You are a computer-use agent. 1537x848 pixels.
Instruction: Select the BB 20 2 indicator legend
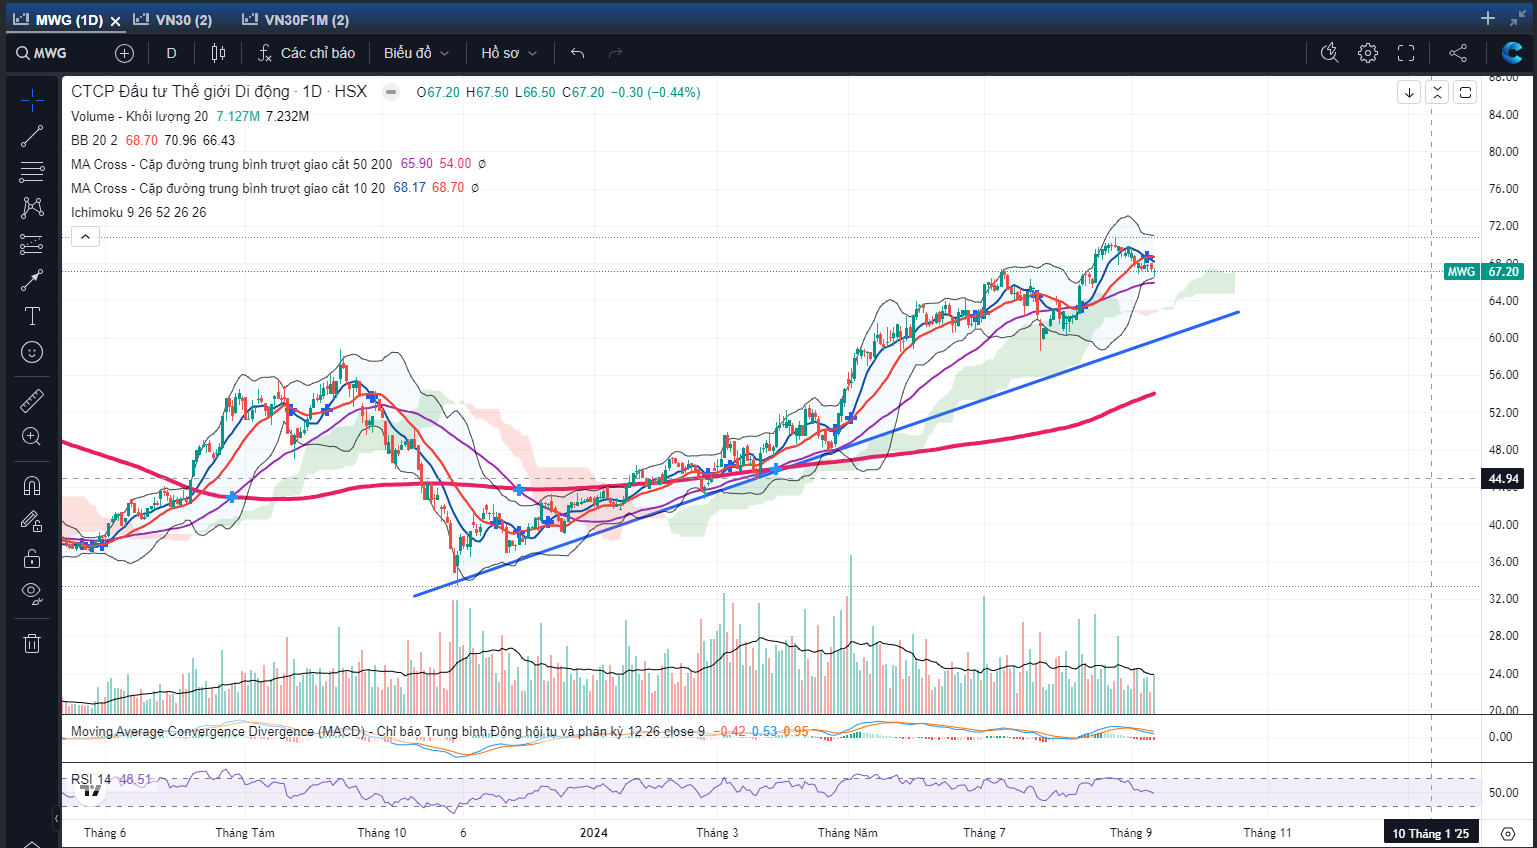click(x=94, y=140)
